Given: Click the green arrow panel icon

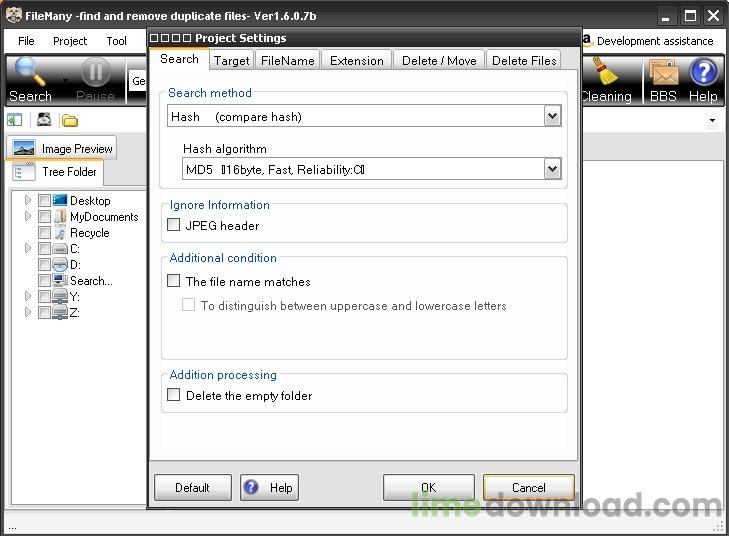Looking at the screenshot, I should tap(14, 120).
